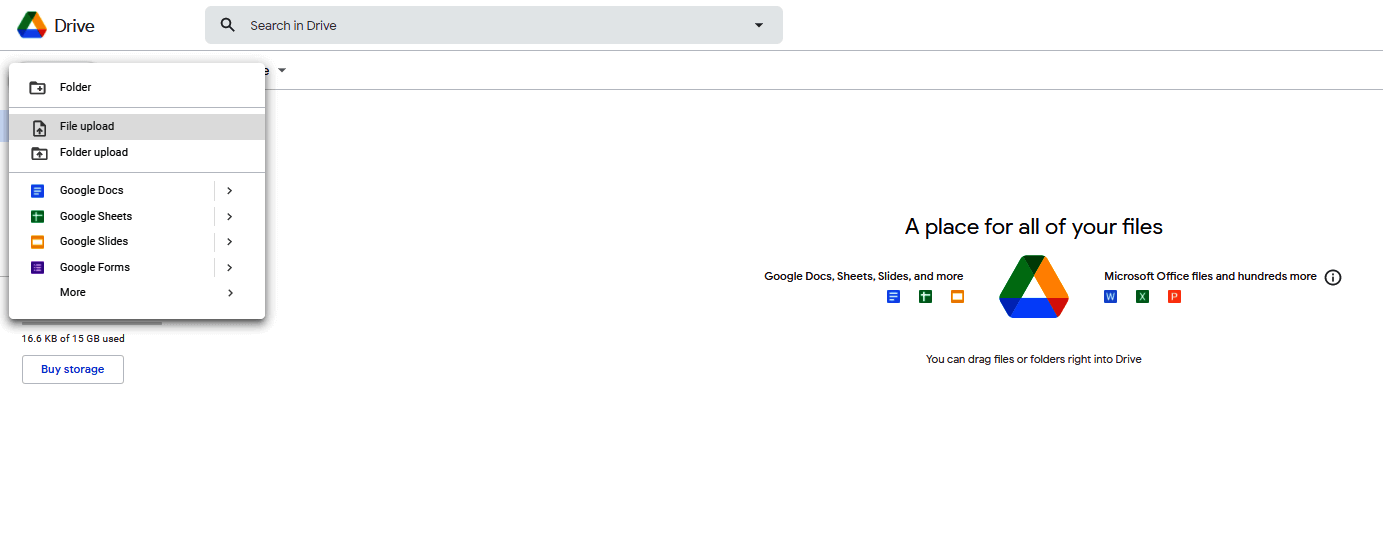Click the Google Sheets icon in menu
Image resolution: width=1383 pixels, height=544 pixels.
pyautogui.click(x=38, y=216)
